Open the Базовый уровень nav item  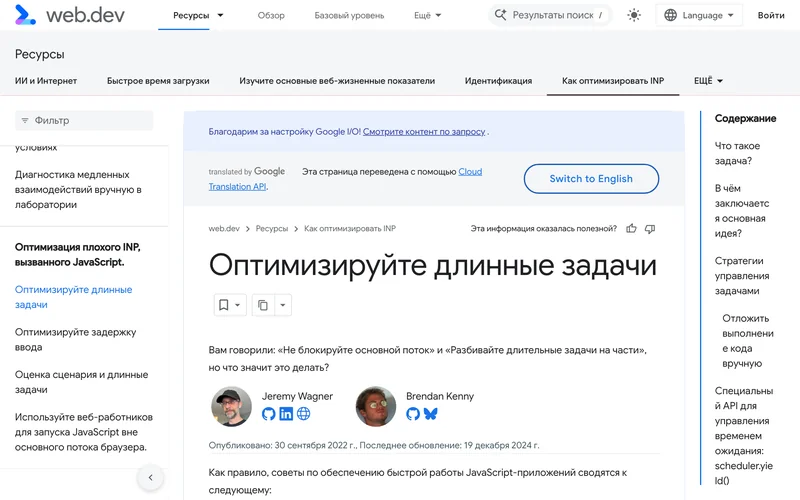[349, 15]
